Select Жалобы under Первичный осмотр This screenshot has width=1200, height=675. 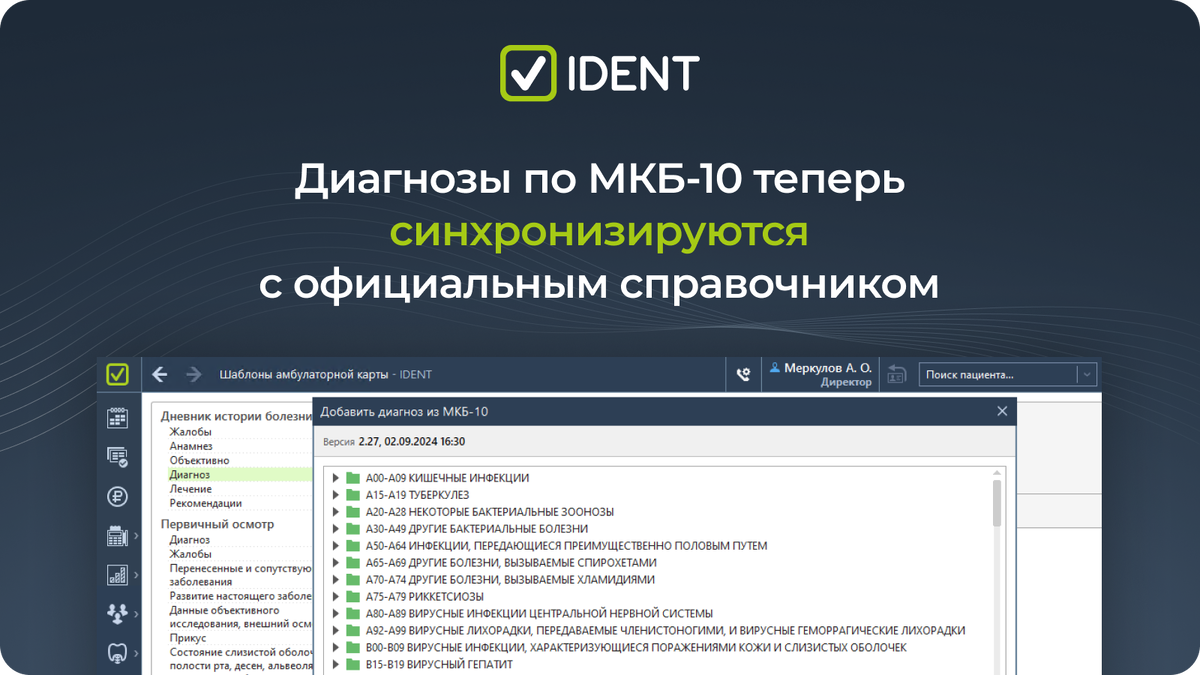(x=190, y=554)
